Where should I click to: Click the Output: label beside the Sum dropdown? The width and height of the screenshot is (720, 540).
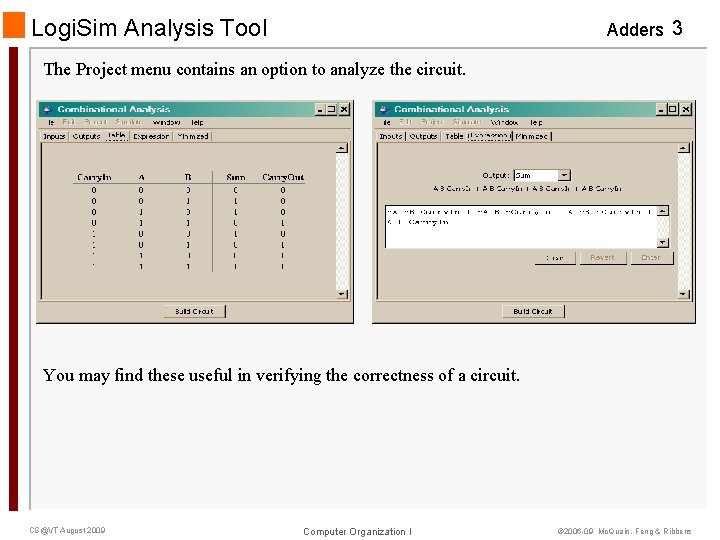point(496,175)
